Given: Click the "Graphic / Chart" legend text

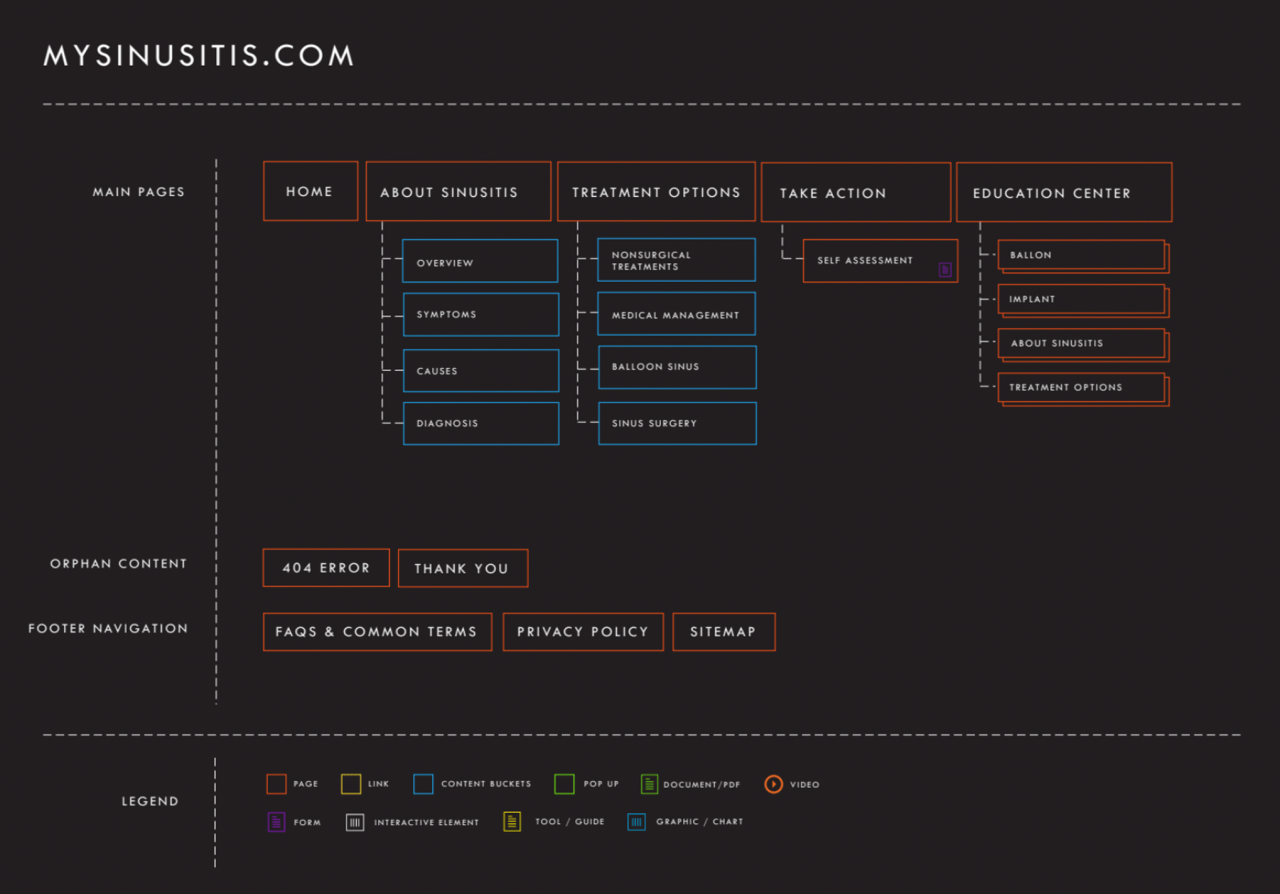Looking at the screenshot, I should pyautogui.click(x=700, y=822).
